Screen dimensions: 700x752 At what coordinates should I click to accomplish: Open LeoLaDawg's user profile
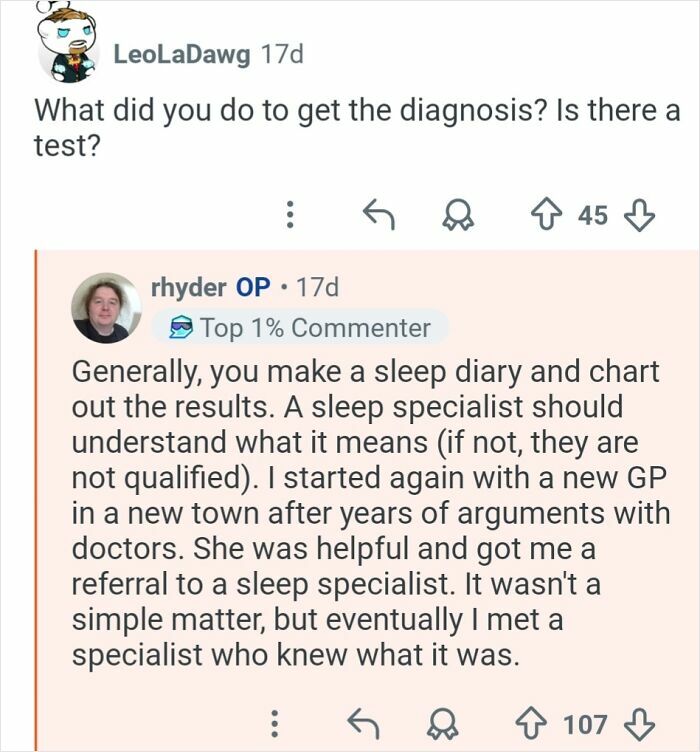click(x=182, y=54)
